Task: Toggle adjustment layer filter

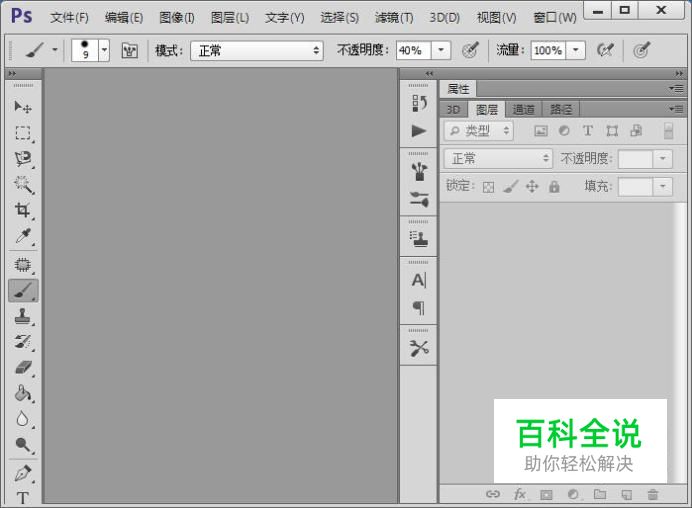Action: [x=564, y=131]
